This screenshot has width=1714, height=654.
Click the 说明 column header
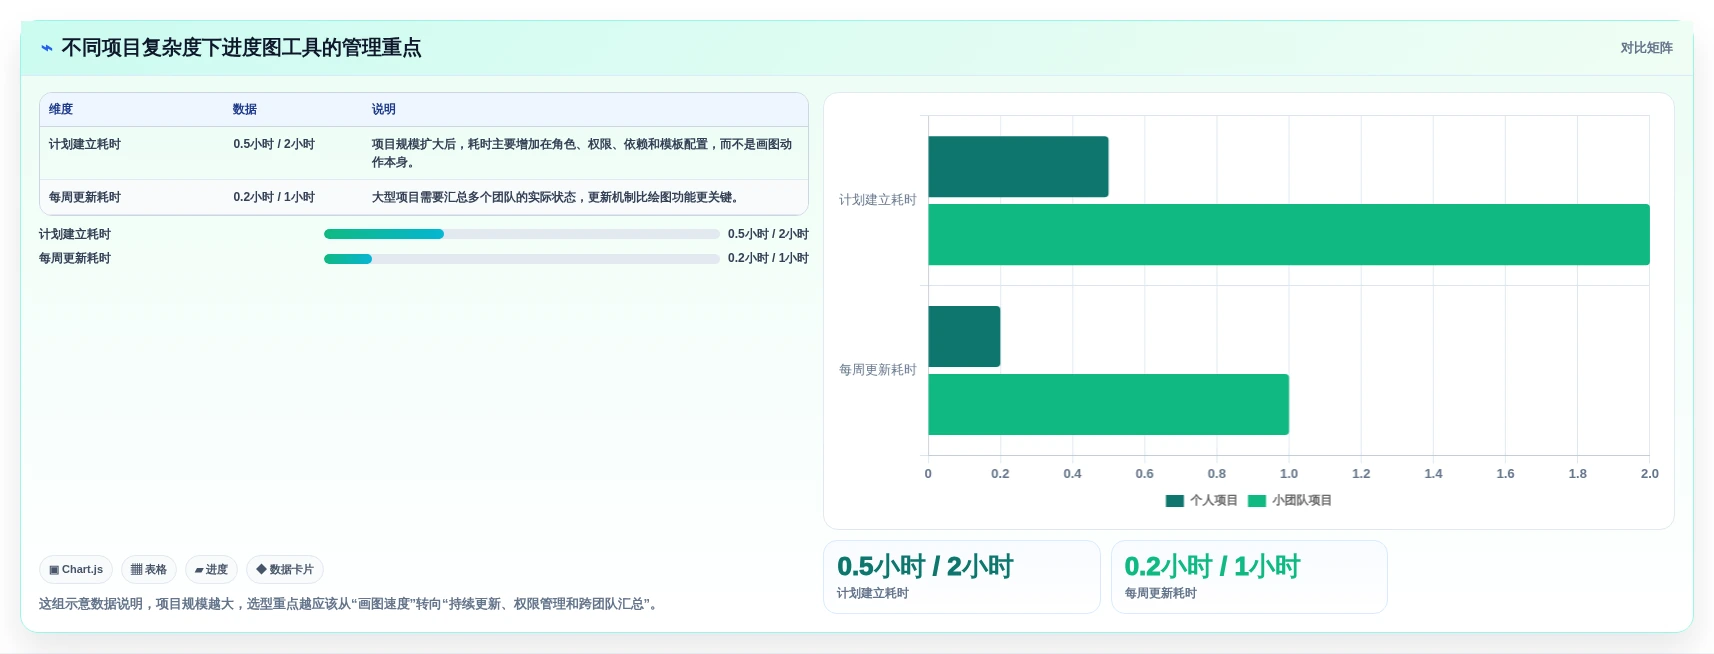[384, 109]
